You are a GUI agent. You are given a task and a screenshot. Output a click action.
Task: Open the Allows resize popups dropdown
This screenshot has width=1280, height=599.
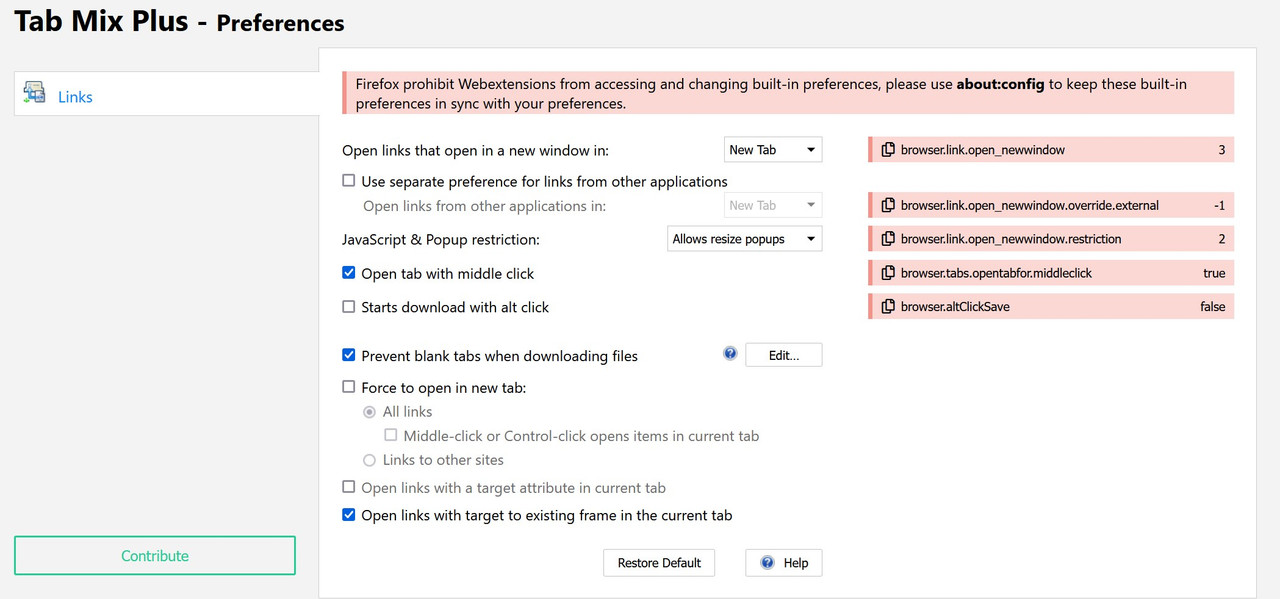pos(745,239)
